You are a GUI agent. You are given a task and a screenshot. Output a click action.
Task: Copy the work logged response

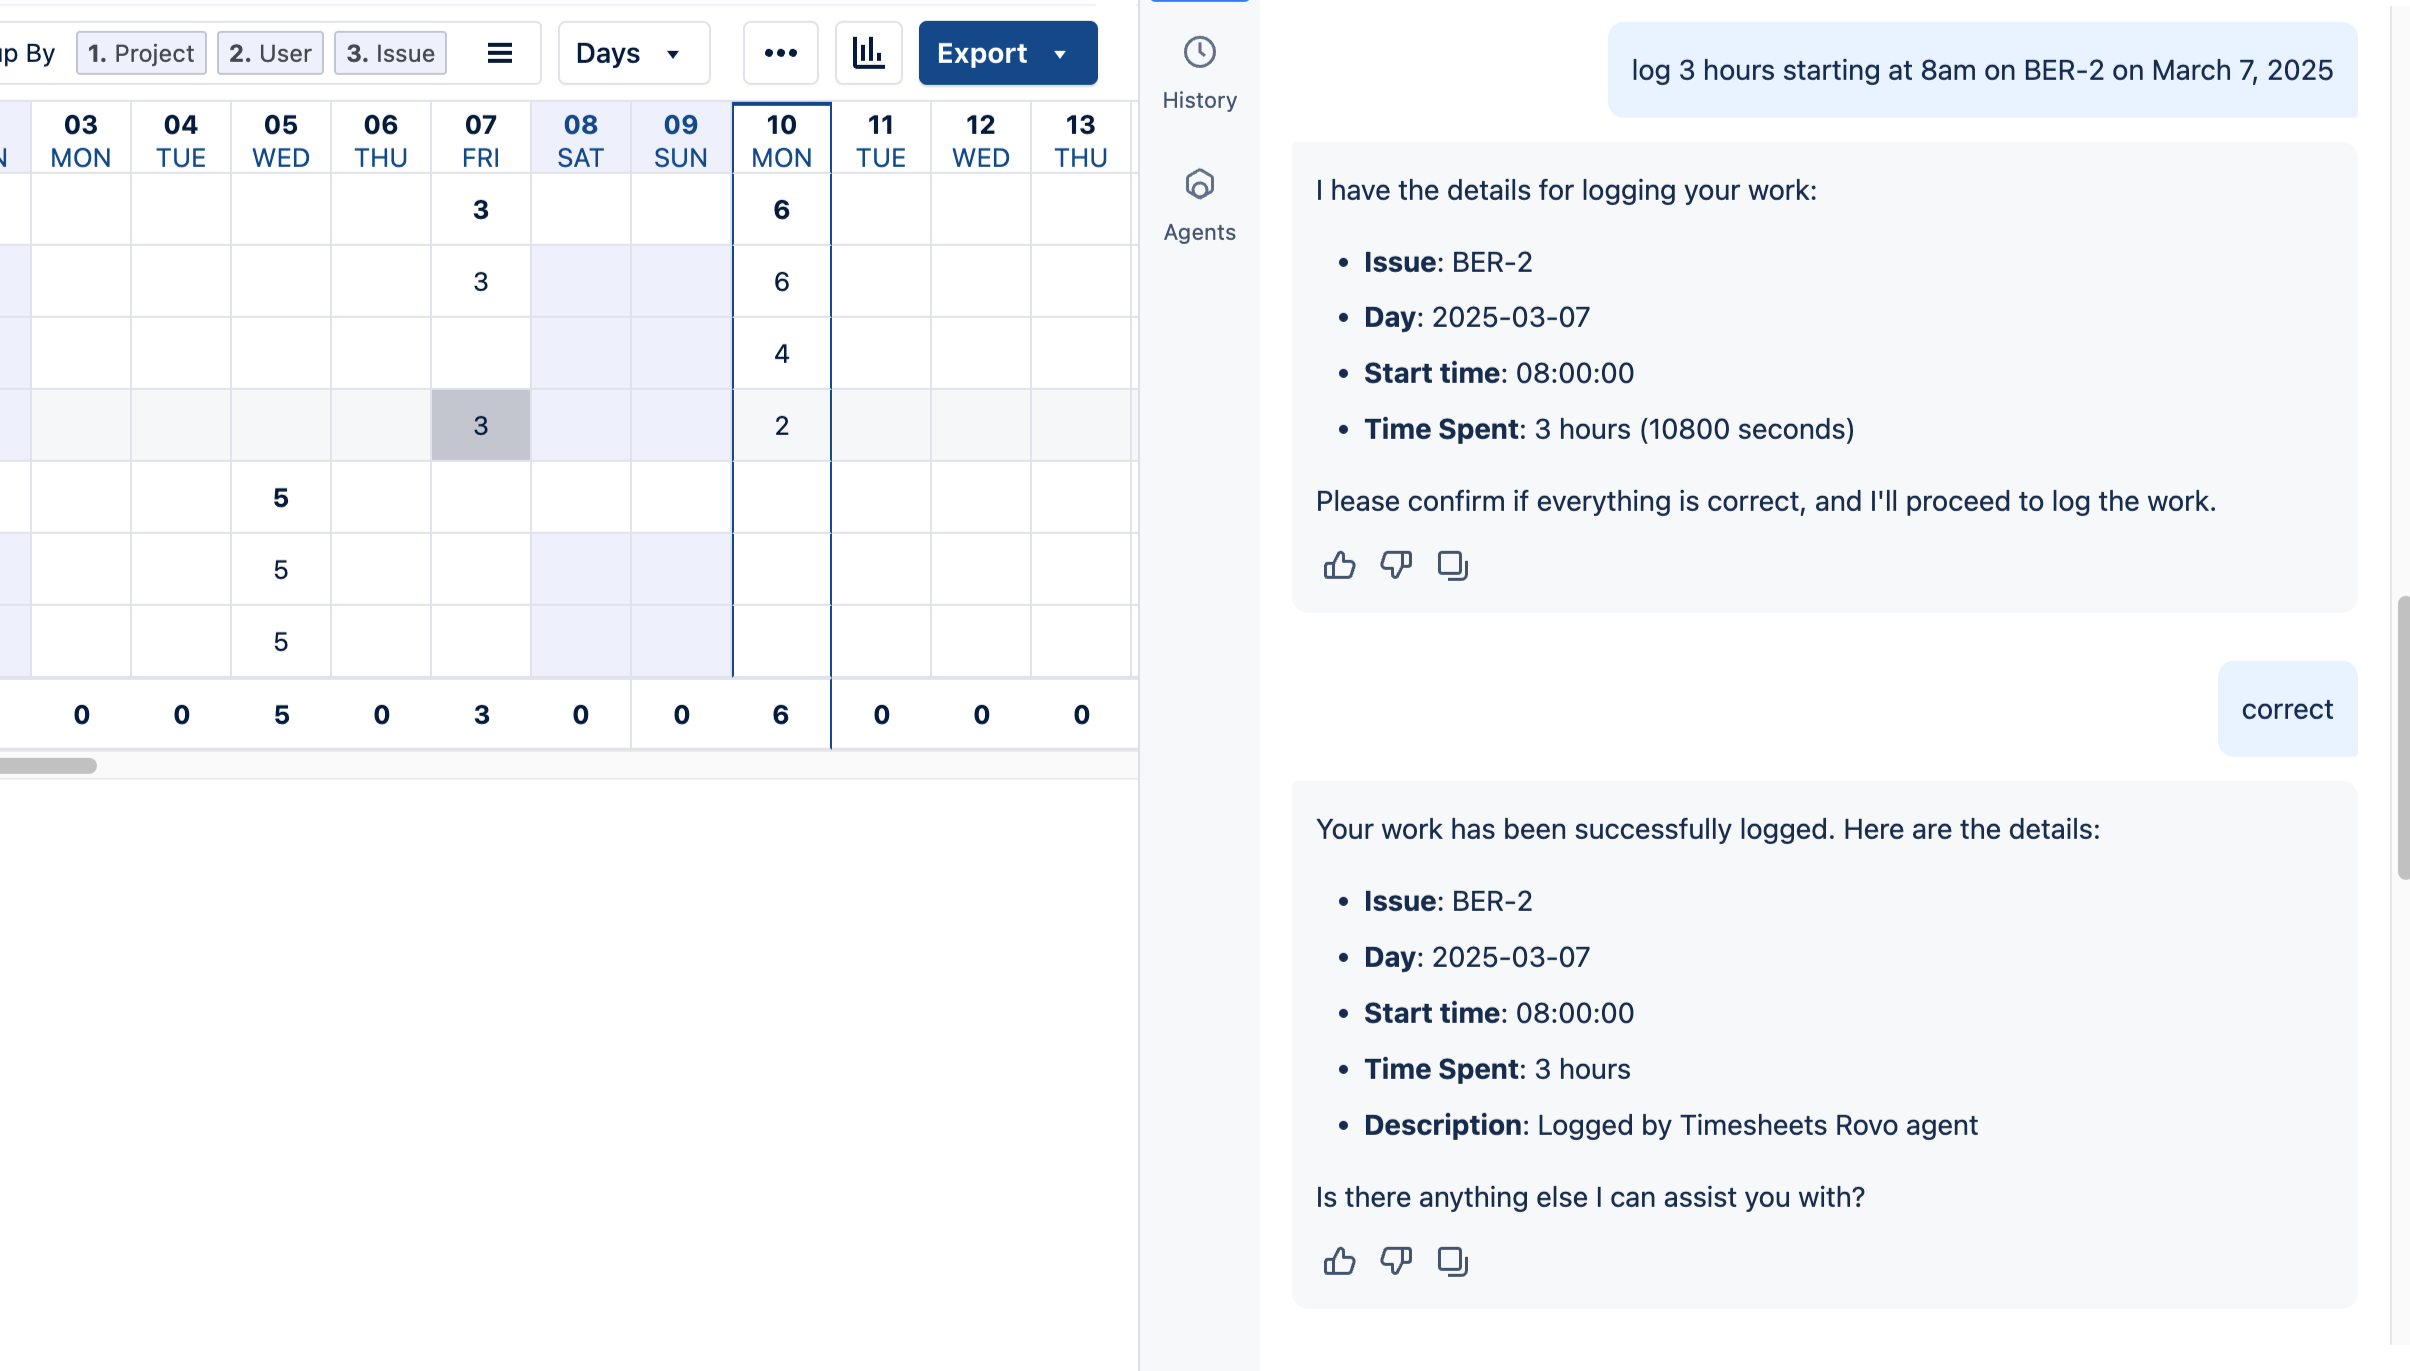coord(1452,1261)
